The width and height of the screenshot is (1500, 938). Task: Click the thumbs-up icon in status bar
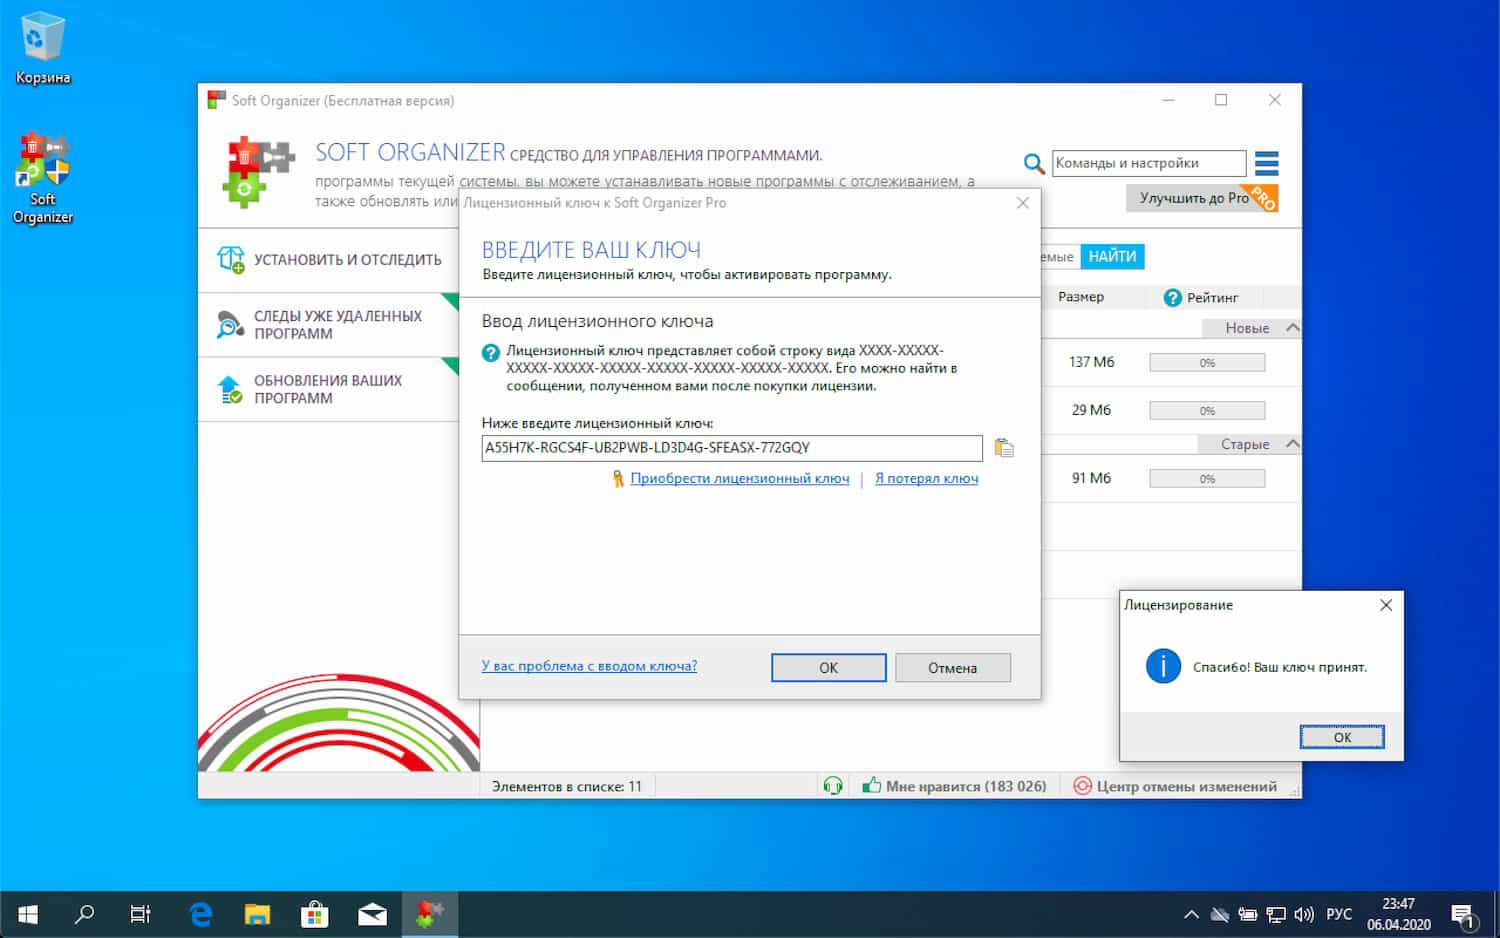tap(871, 786)
